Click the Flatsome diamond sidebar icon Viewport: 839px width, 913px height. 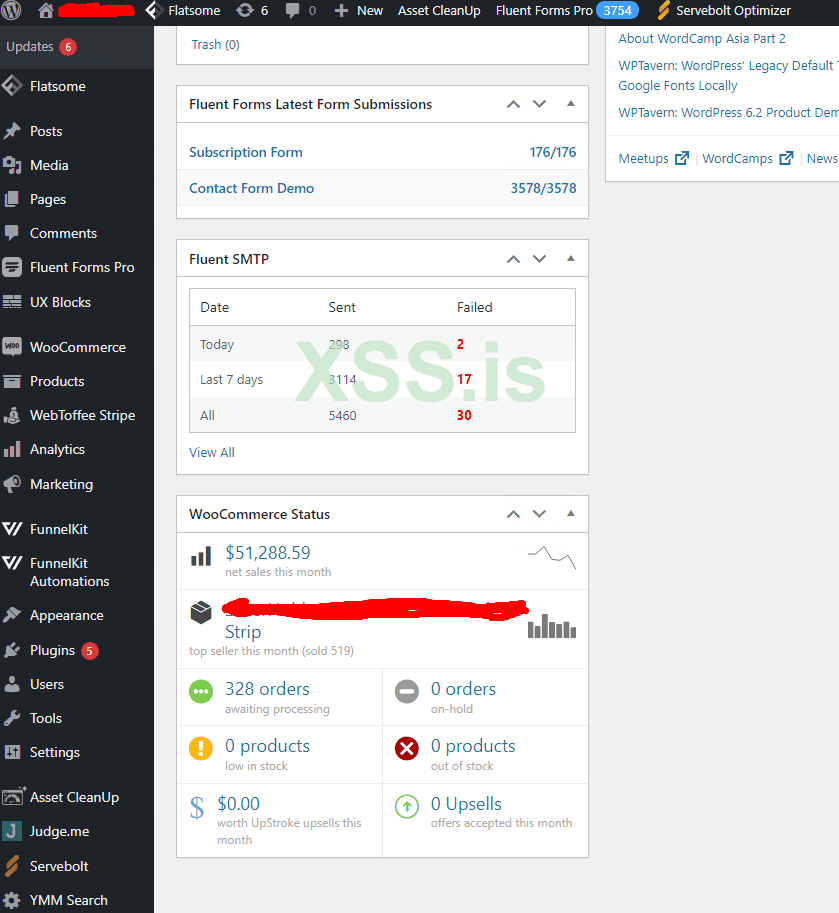coord(12,86)
